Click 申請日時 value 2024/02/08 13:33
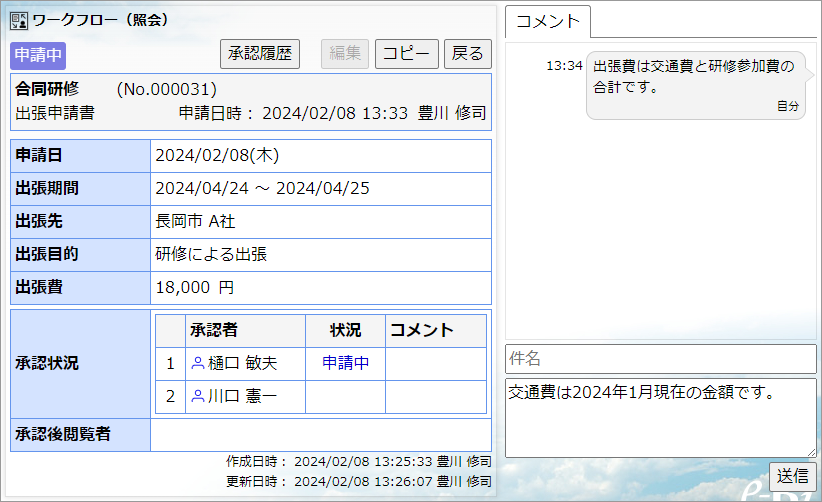 point(334,113)
